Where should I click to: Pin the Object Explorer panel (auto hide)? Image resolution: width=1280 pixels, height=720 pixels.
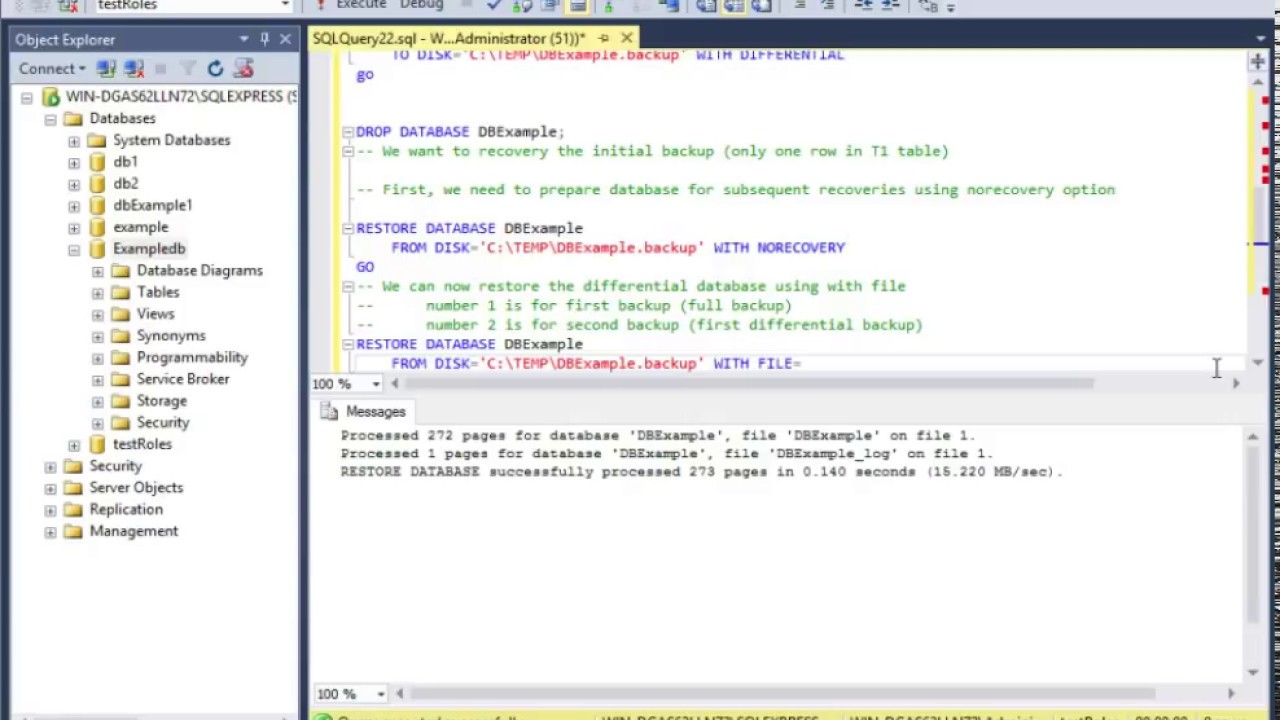[265, 39]
